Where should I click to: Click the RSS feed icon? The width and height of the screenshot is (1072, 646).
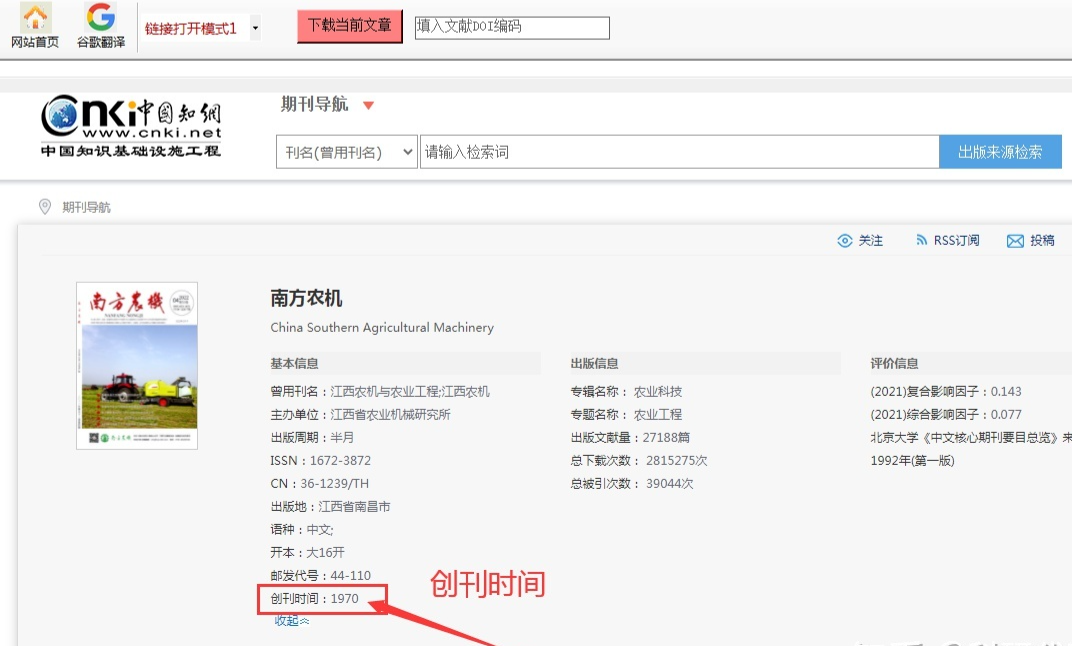pyautogui.click(x=922, y=240)
